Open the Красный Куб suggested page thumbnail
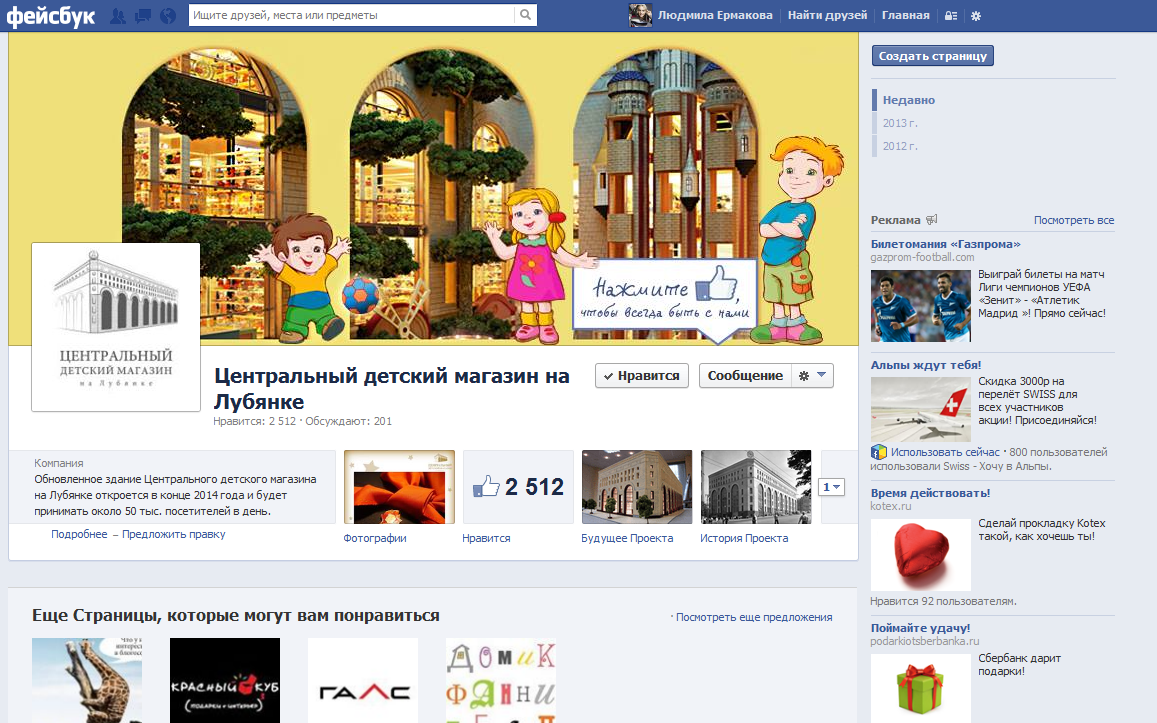This screenshot has height=723, width=1157. 225,680
